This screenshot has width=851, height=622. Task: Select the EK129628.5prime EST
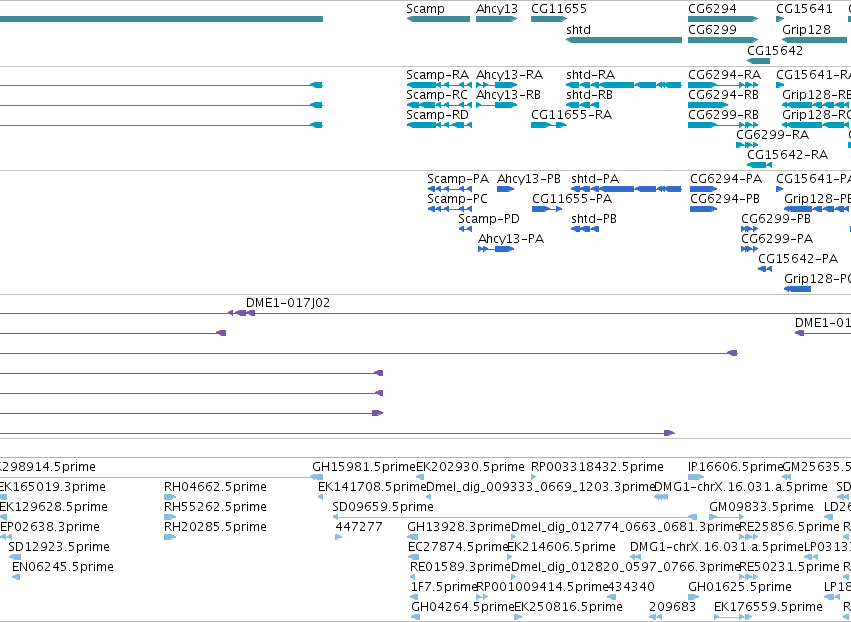click(x=3, y=517)
